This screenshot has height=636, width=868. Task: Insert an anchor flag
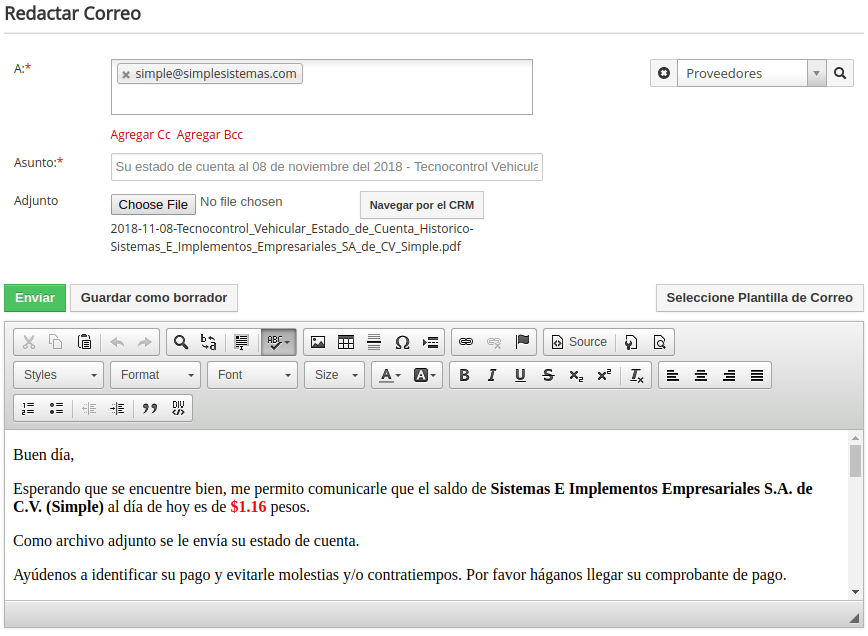click(x=522, y=342)
